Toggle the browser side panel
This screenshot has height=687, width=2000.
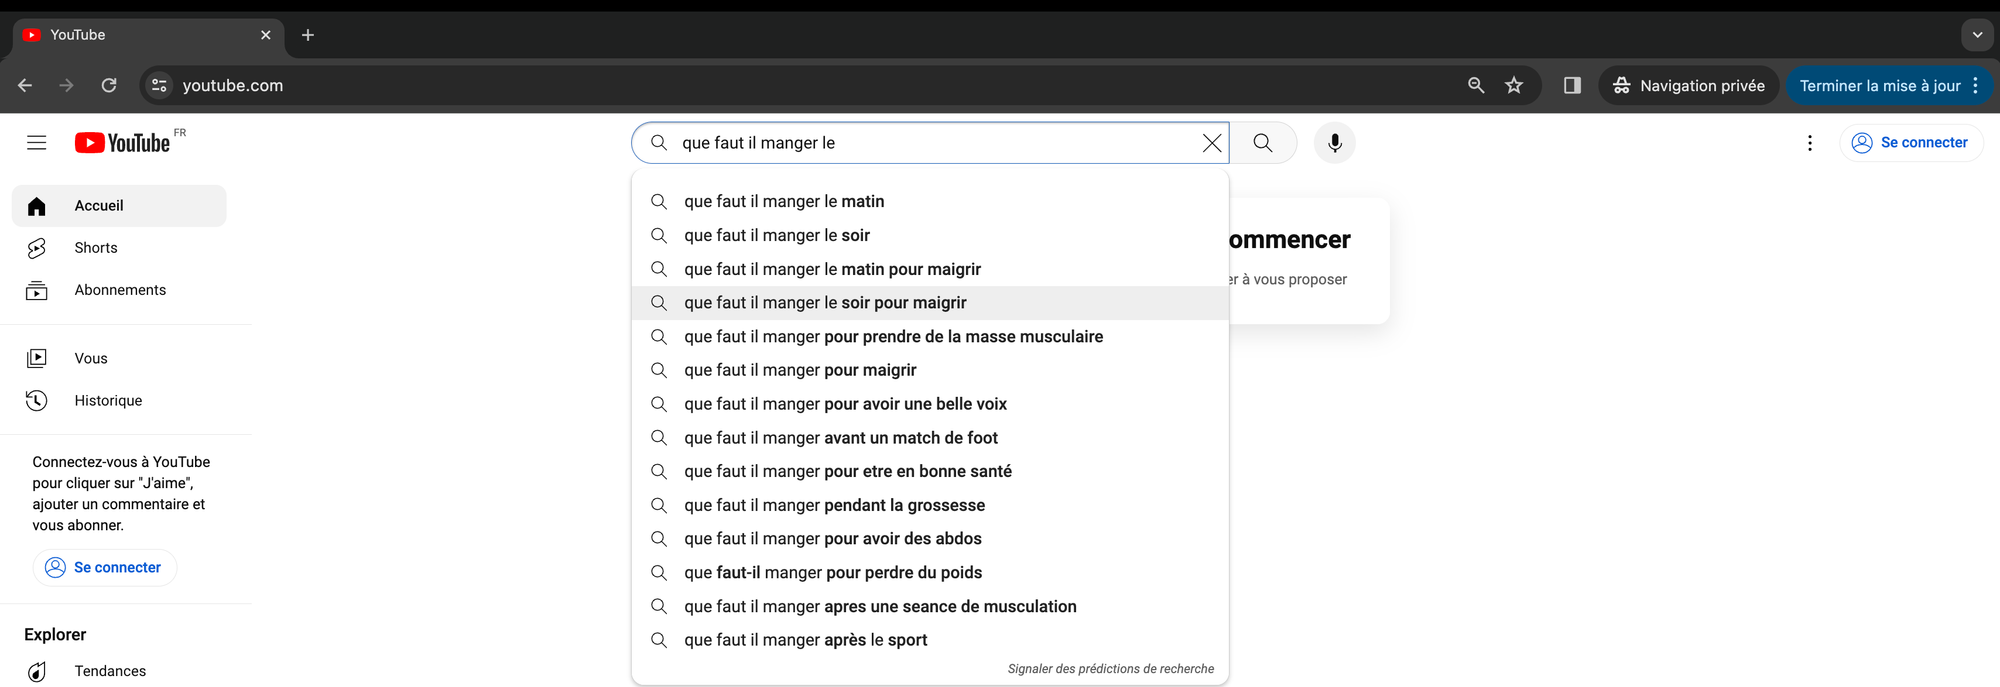coord(1572,86)
